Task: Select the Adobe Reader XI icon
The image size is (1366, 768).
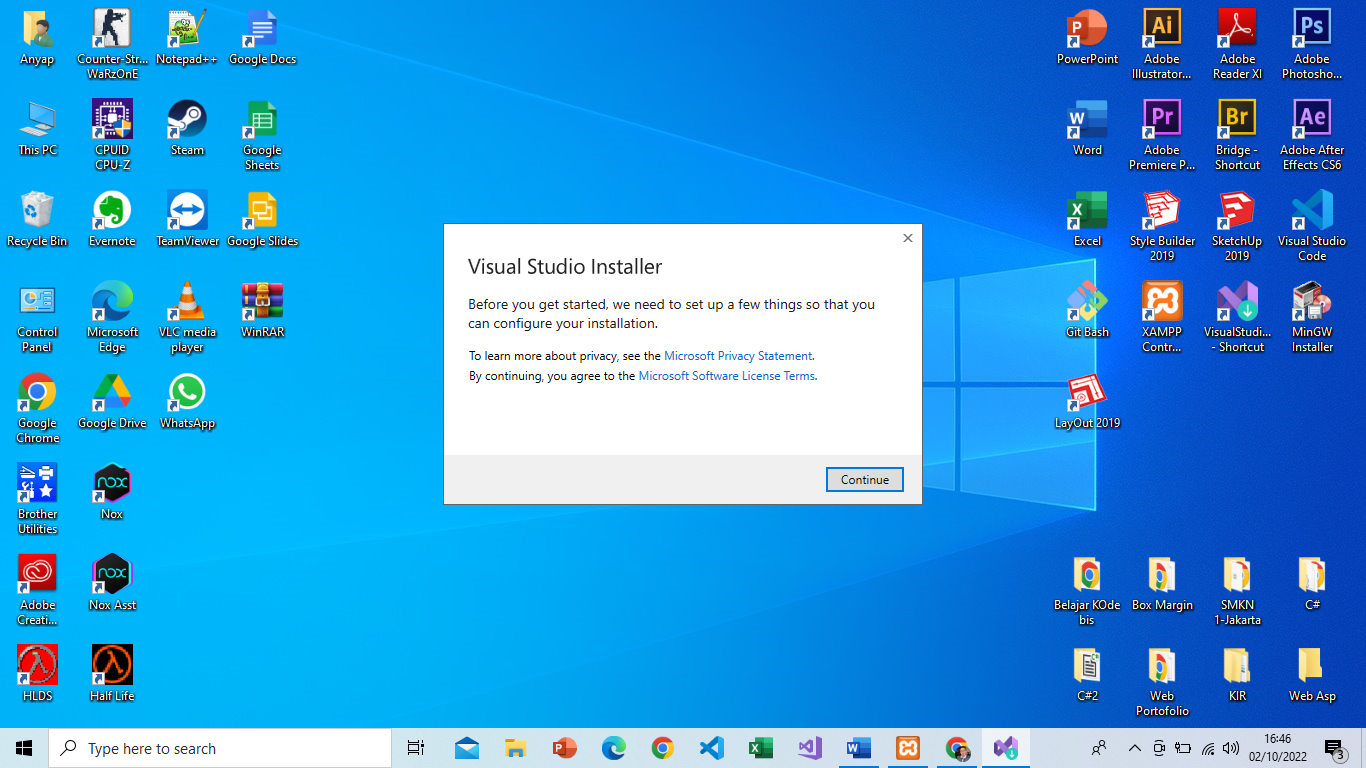Action: [x=1237, y=45]
